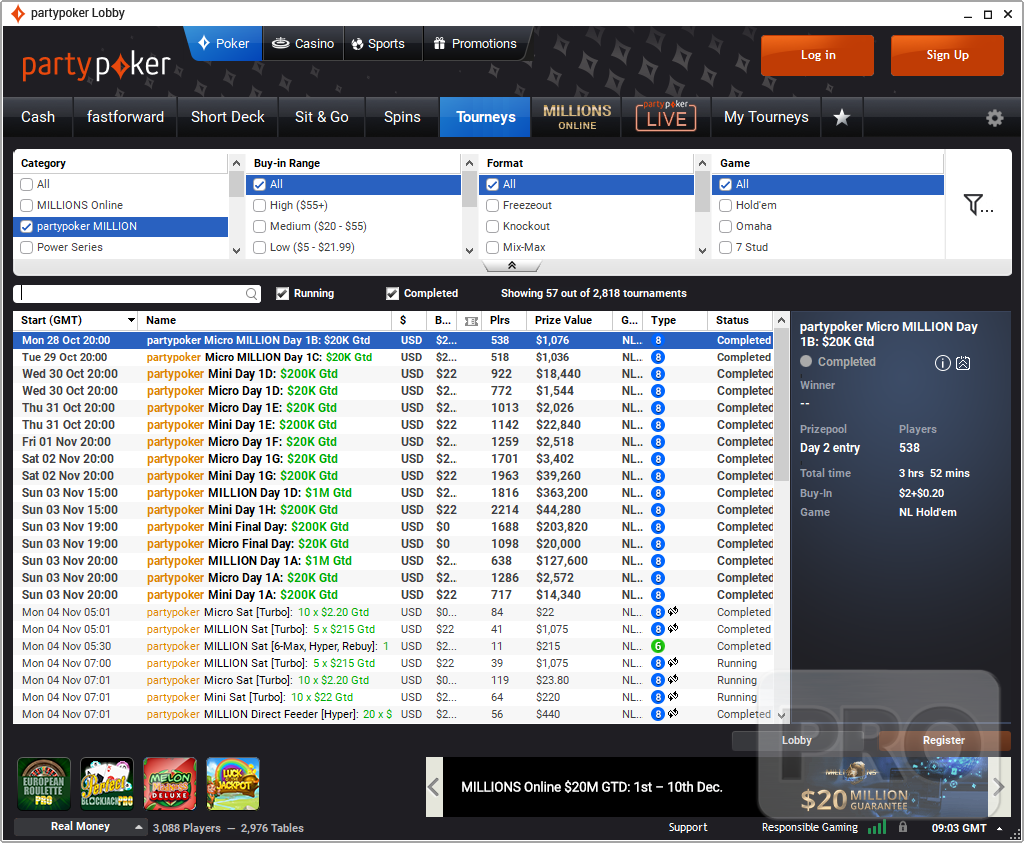The image size is (1024, 843).
Task: Open the Cash tab
Action: tap(38, 117)
